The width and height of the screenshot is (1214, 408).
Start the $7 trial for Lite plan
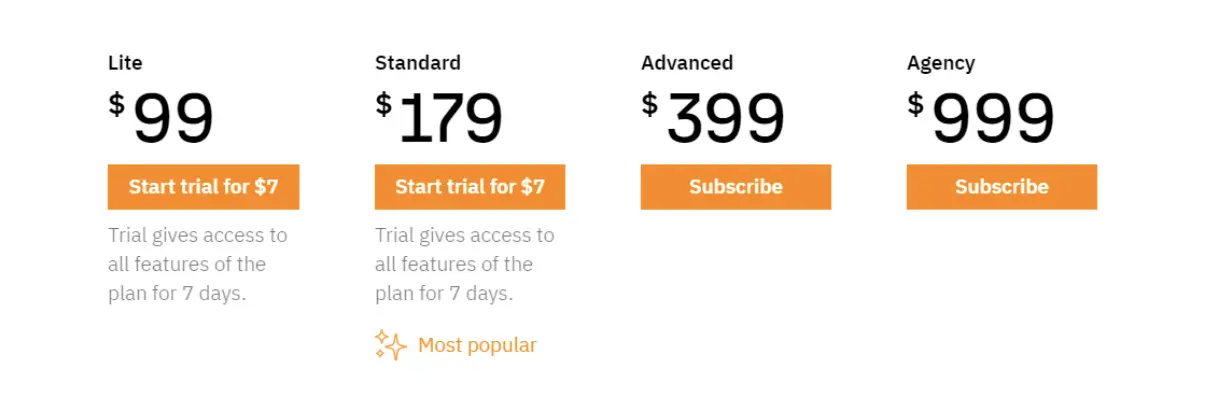tap(203, 187)
